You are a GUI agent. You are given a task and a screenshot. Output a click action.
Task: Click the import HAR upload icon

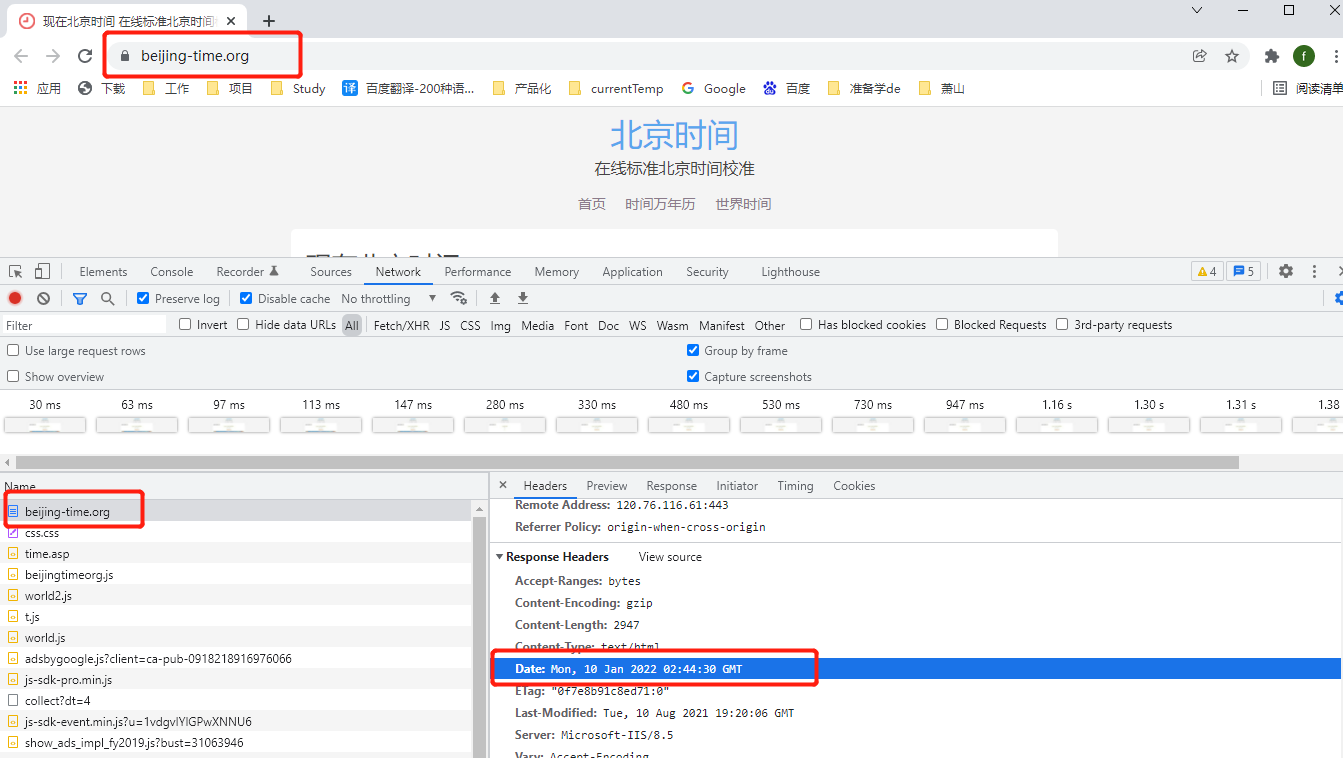tap(494, 298)
